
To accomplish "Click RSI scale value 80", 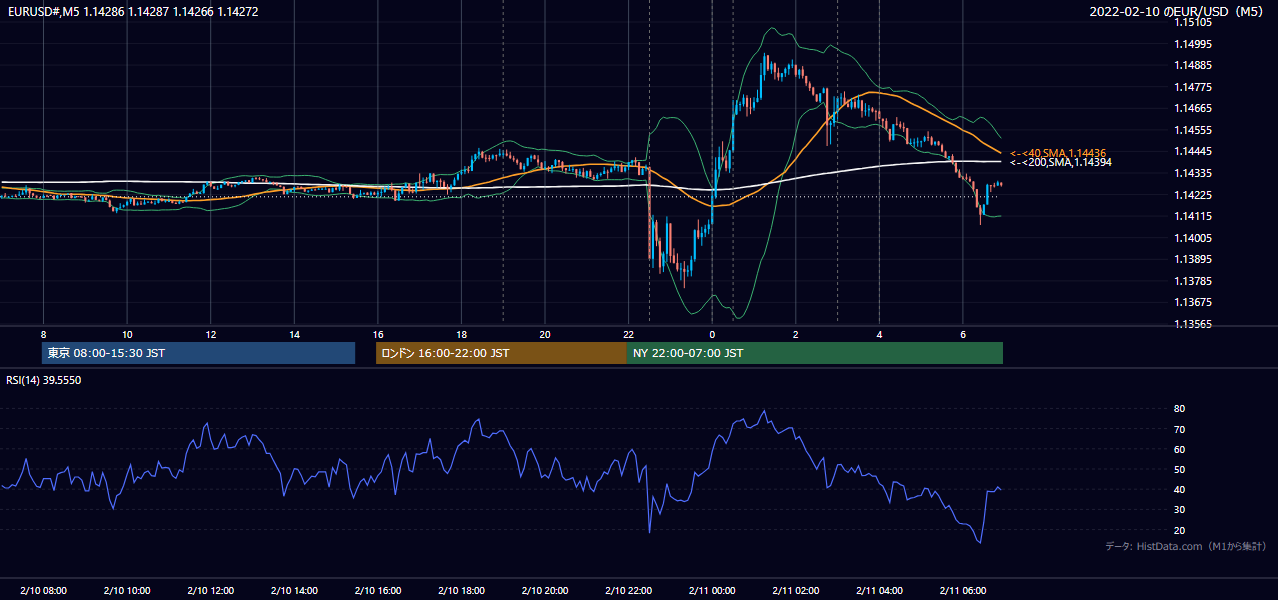I will tap(1180, 409).
